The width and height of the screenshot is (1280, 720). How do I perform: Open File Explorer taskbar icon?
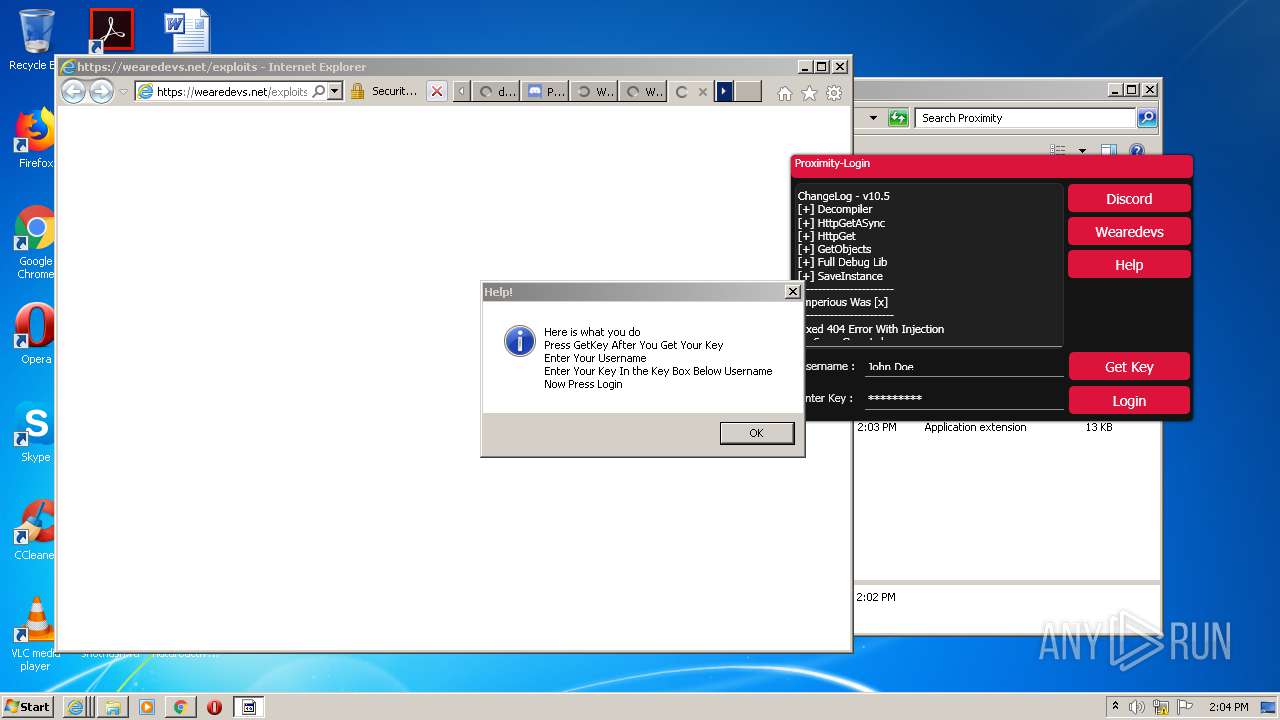coord(112,707)
